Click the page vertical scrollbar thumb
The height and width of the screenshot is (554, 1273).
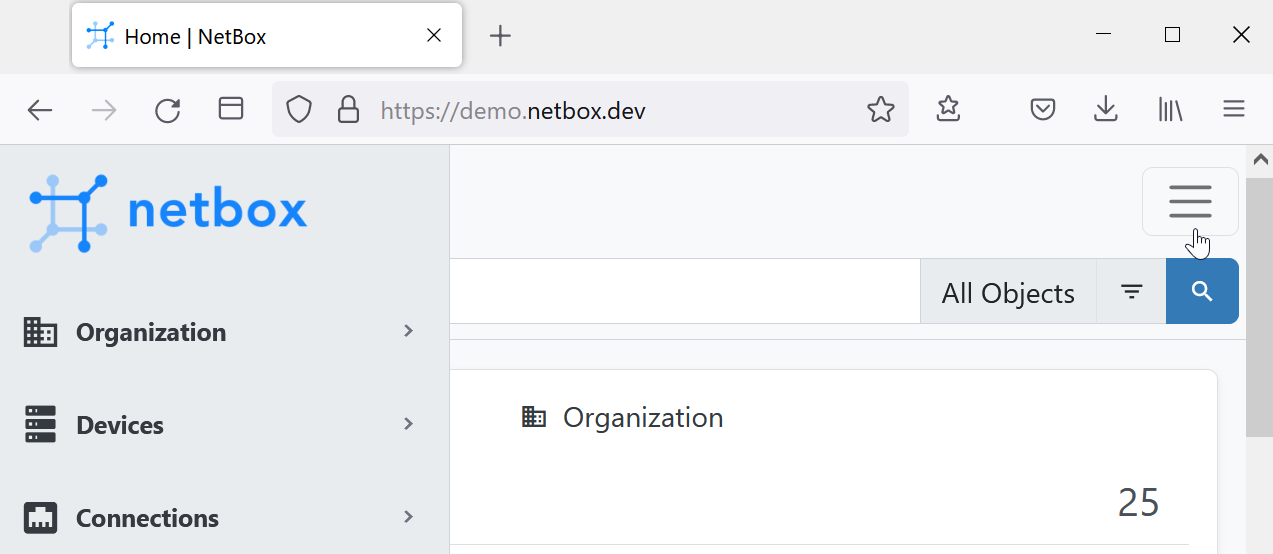coord(1259,307)
